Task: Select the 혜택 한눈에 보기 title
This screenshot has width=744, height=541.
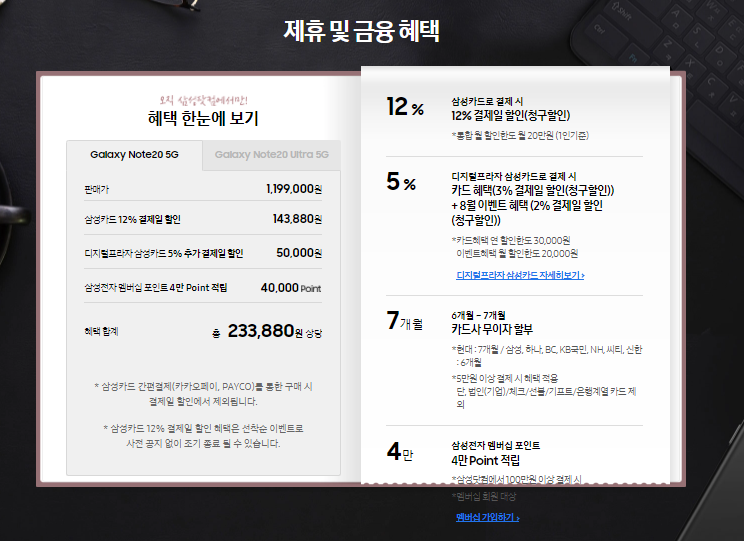Action: pos(203,118)
